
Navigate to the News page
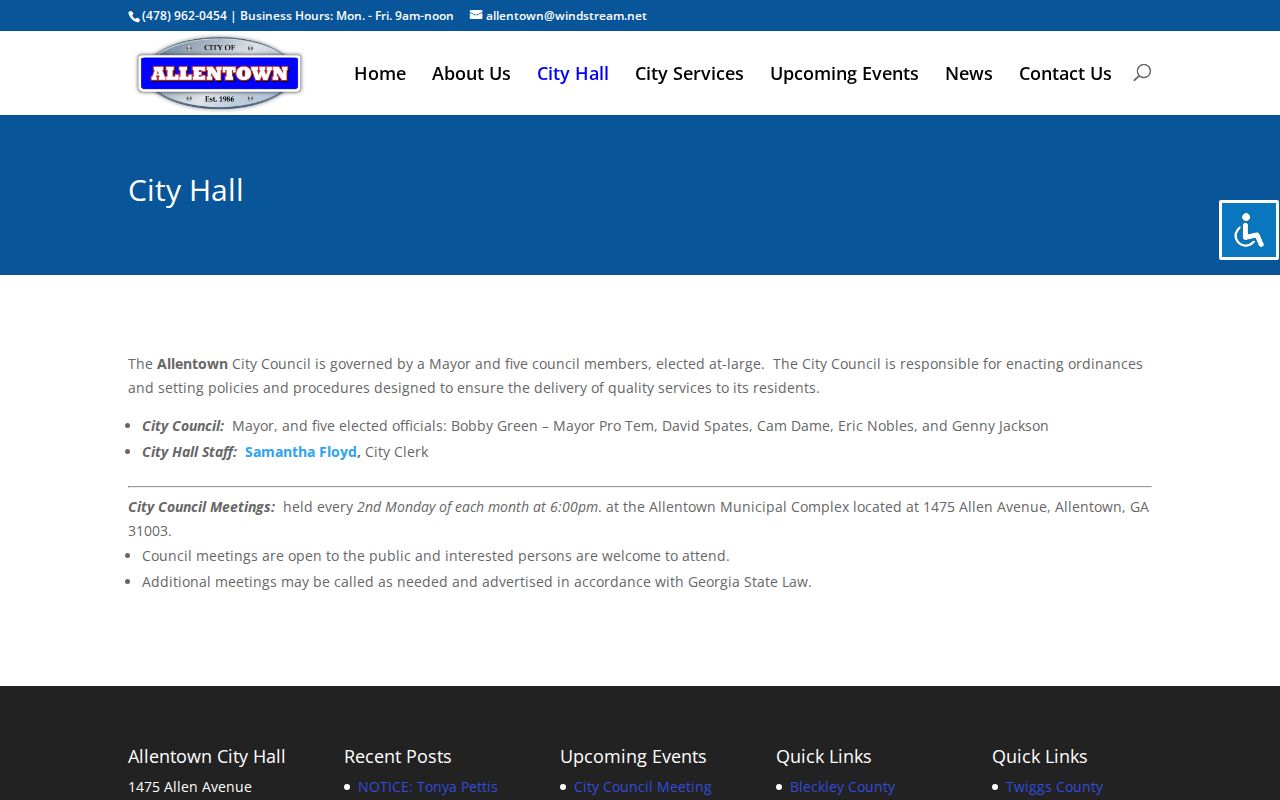969,73
